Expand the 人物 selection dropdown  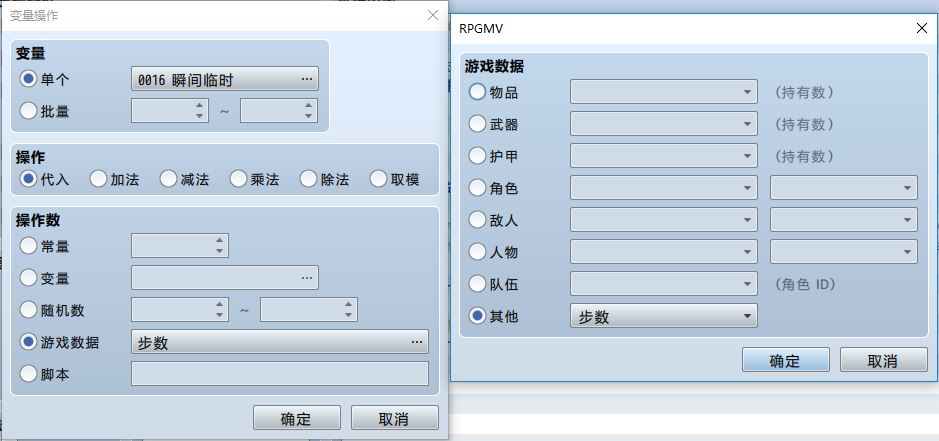(x=664, y=252)
